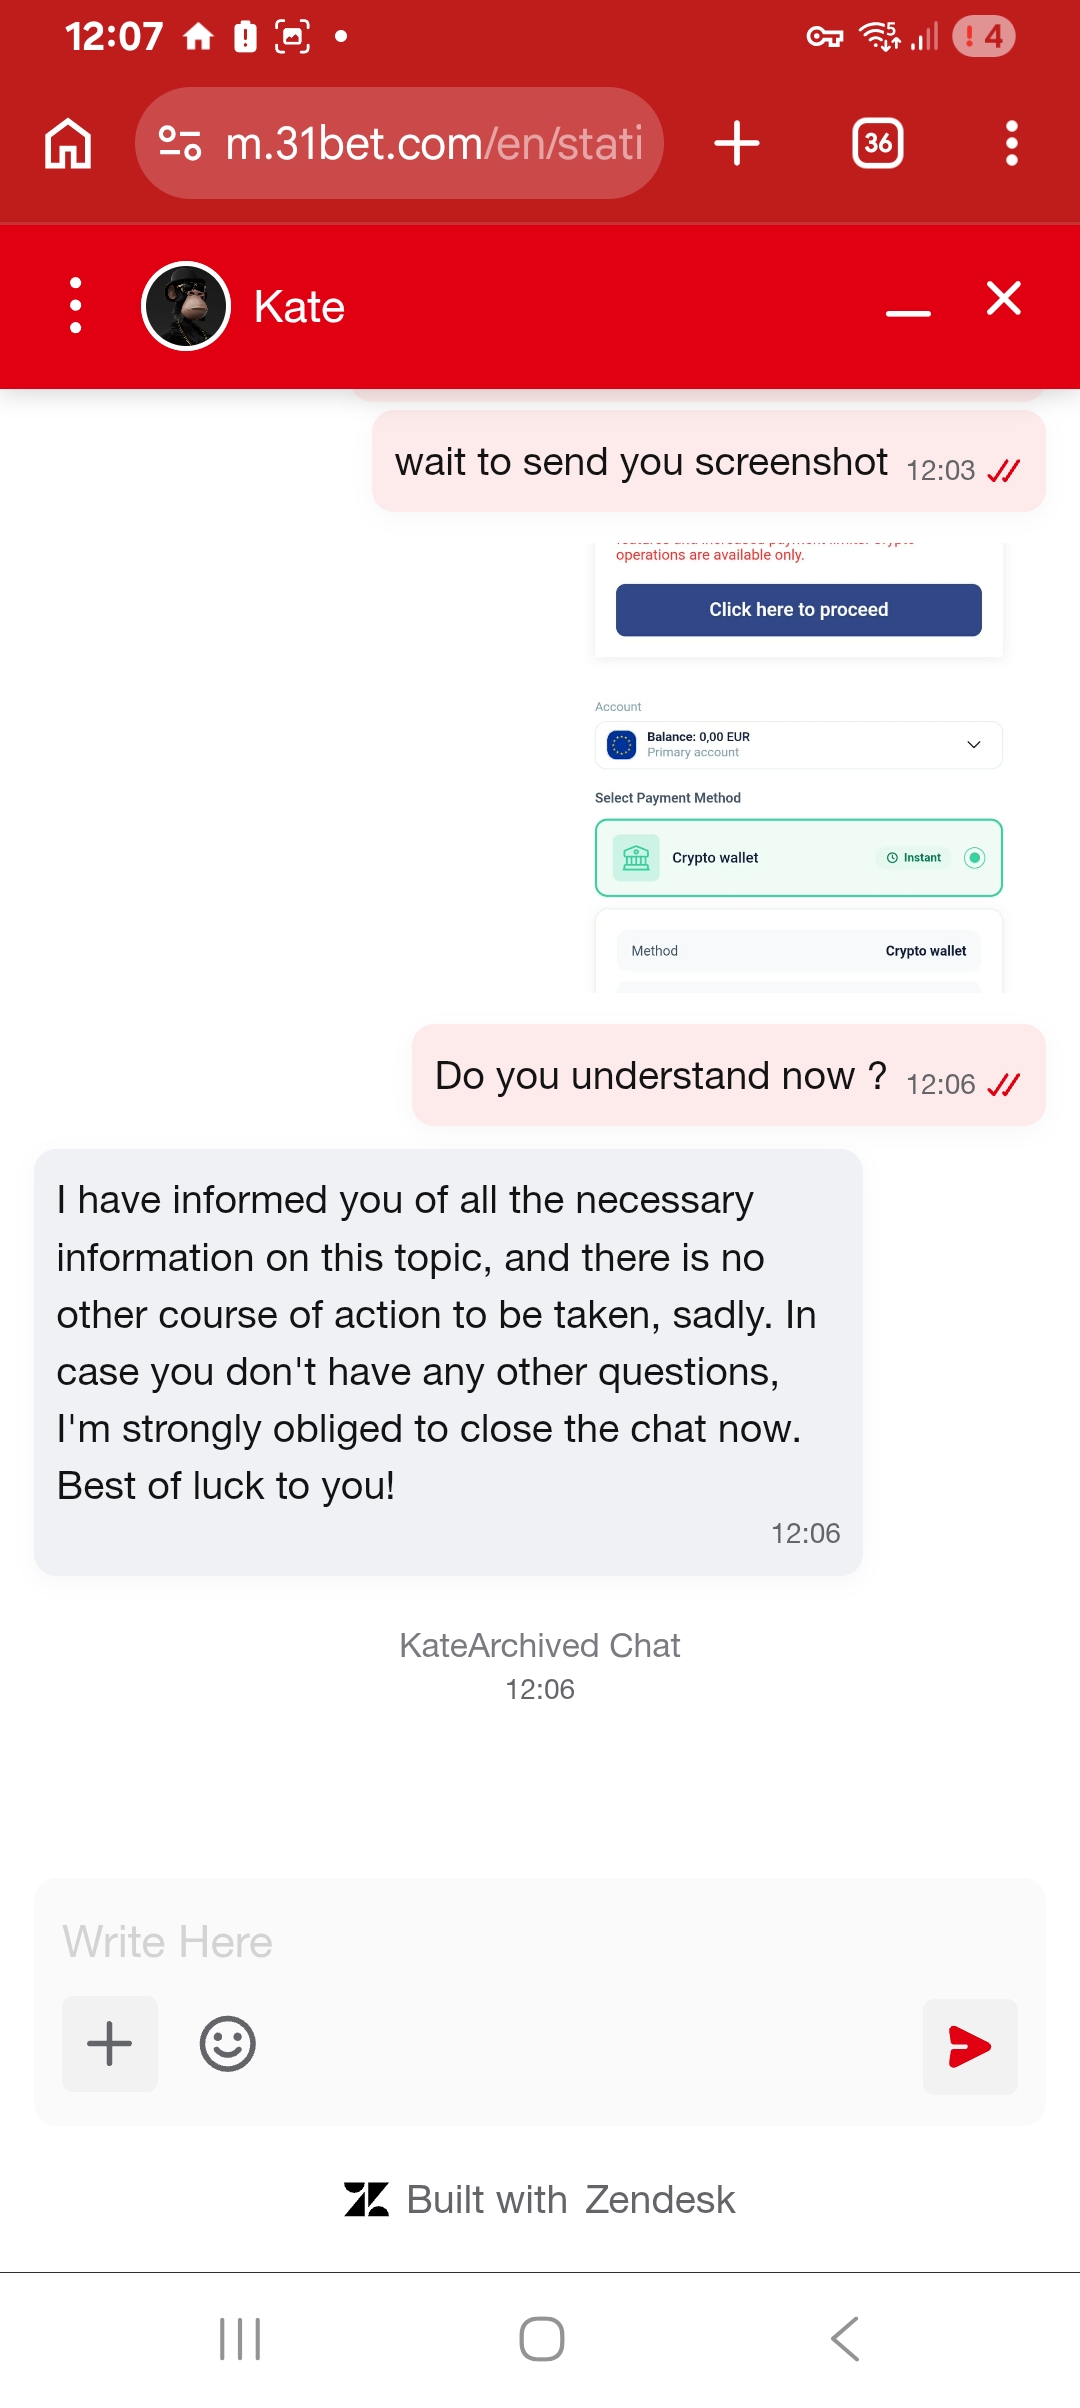Open the tab switcher showing 36

(x=878, y=143)
